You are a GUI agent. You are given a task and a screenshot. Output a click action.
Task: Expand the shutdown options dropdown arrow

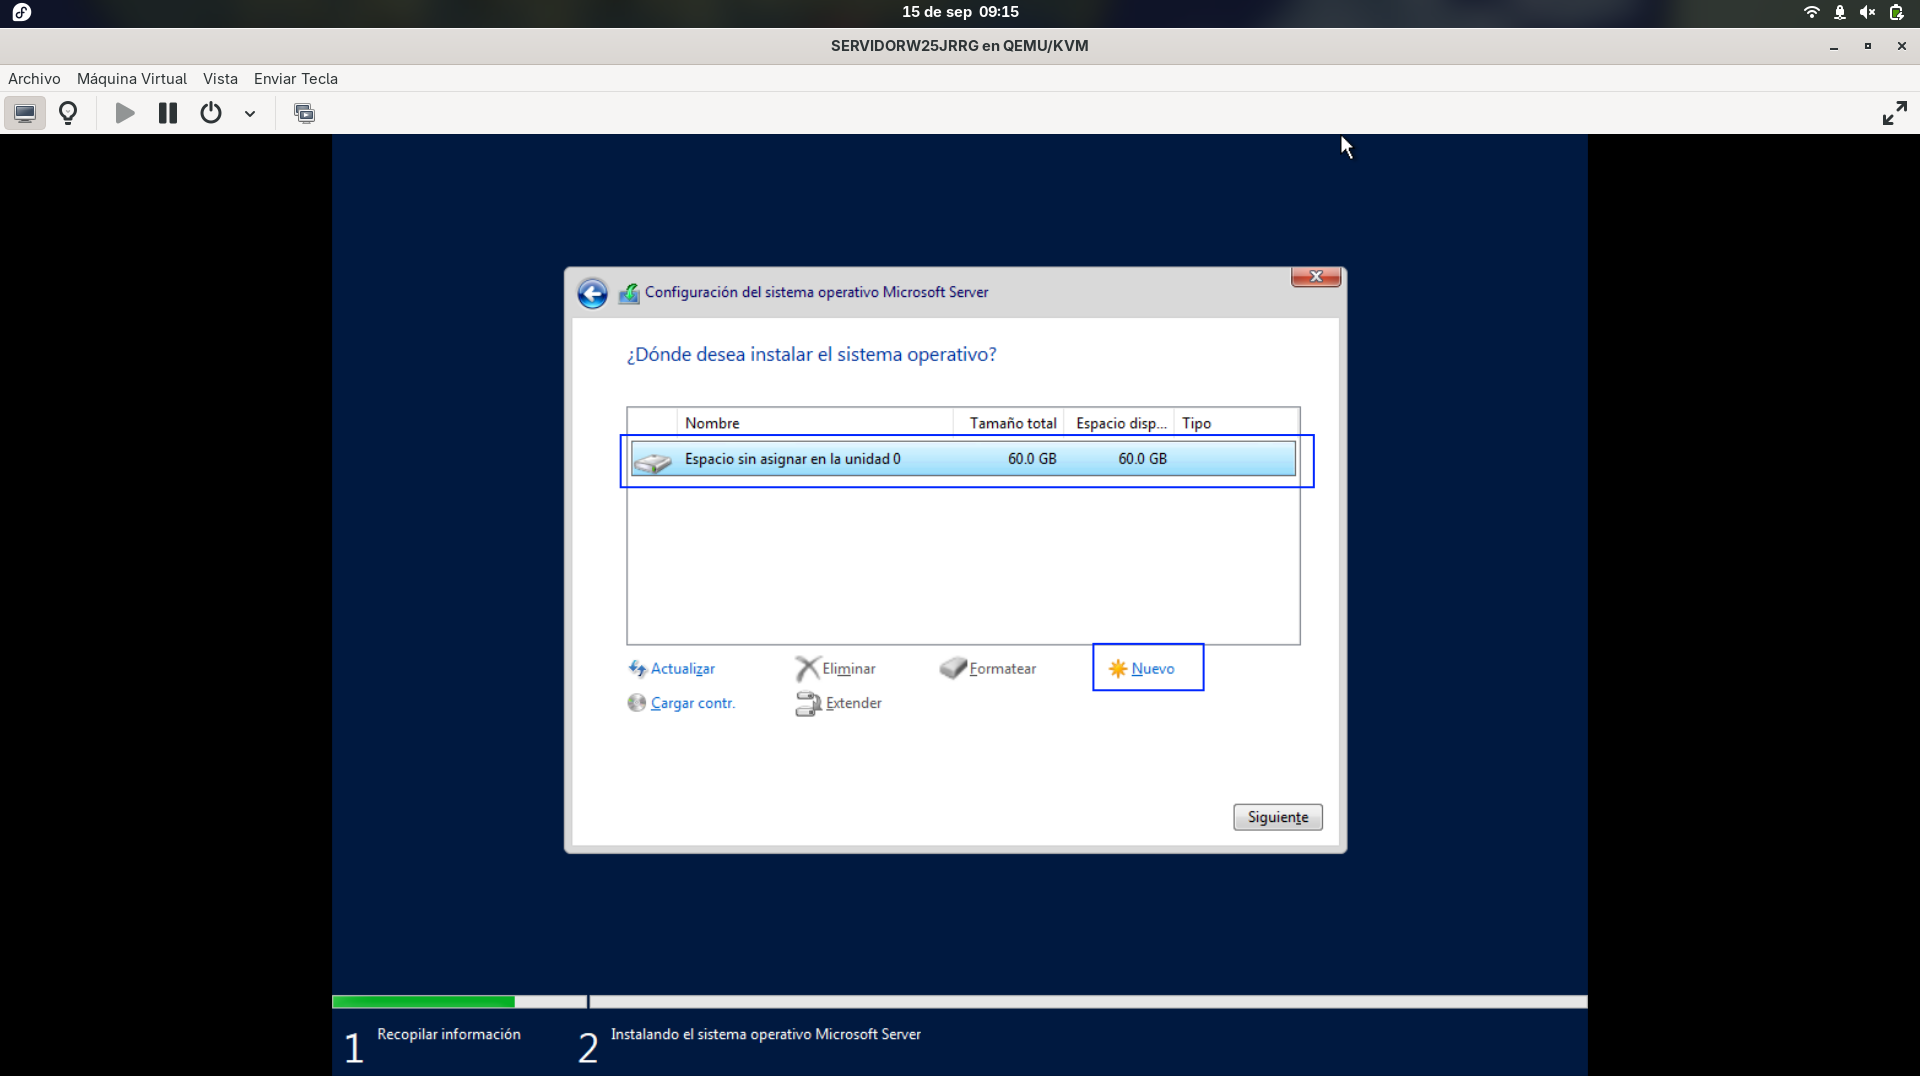pyautogui.click(x=250, y=114)
